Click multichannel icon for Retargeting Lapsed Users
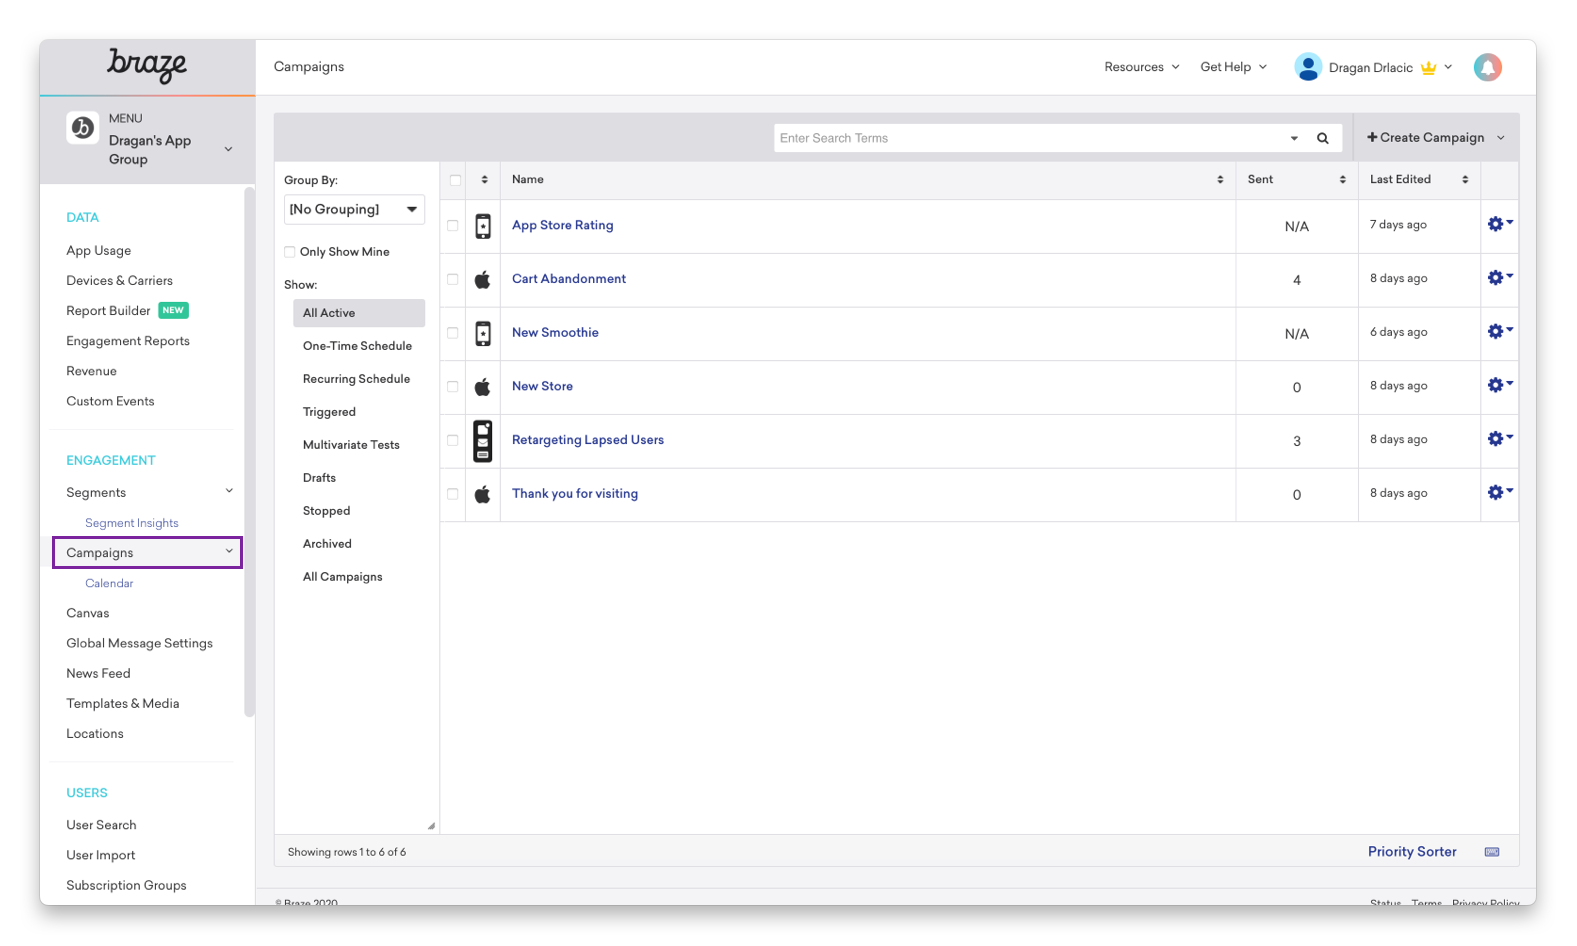The image size is (1577, 946). pos(483,441)
